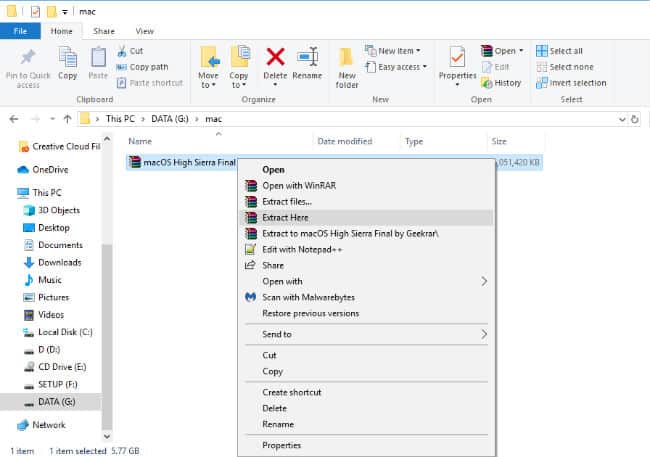Click Invert selection in the ribbon
This screenshot has height=457, width=650.
tap(571, 83)
